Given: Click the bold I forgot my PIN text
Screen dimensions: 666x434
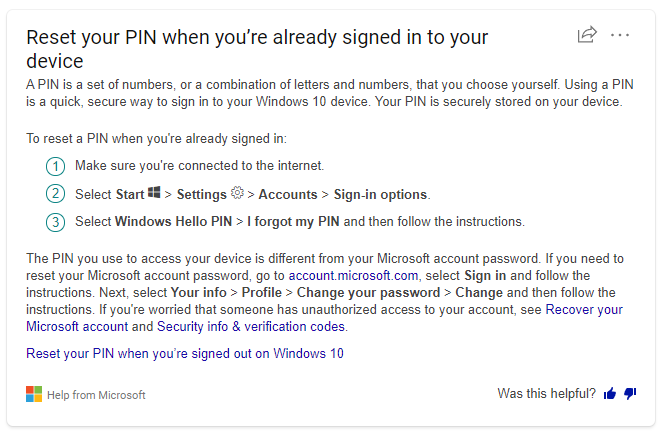Looking at the screenshot, I should [293, 222].
